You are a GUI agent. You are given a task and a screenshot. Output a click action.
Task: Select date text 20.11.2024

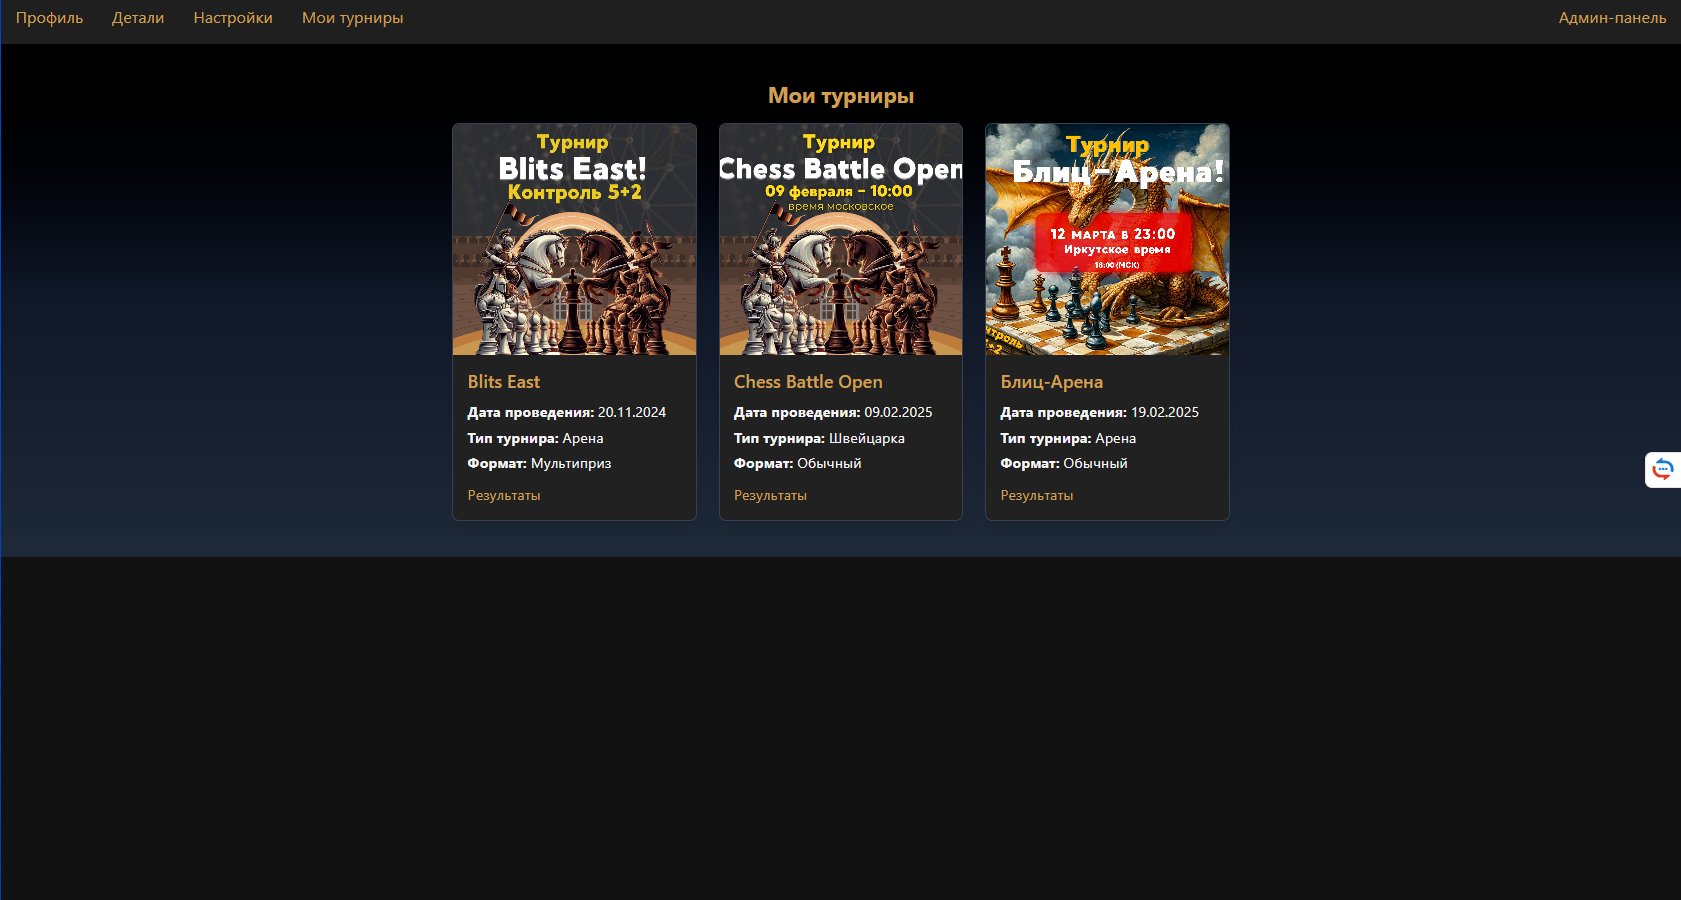[632, 412]
